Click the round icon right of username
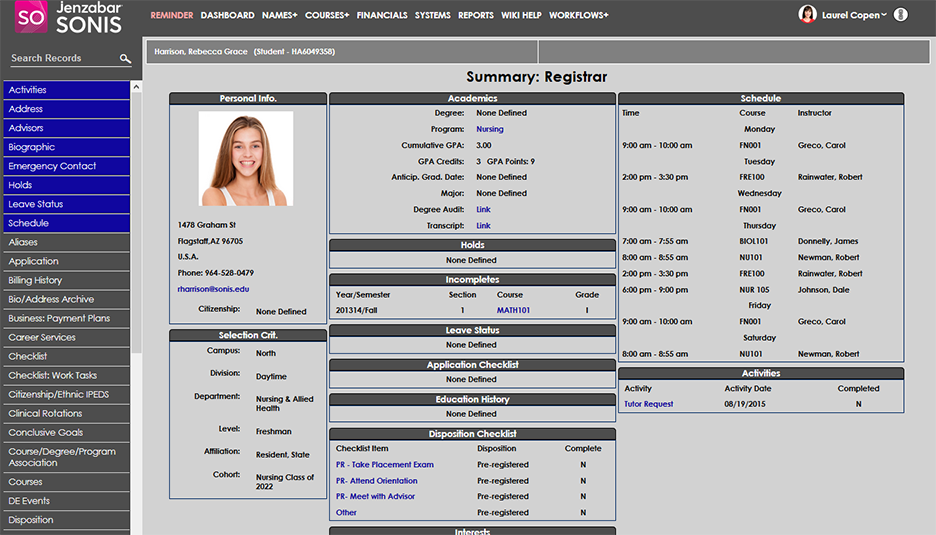This screenshot has height=535, width=936. [x=900, y=15]
